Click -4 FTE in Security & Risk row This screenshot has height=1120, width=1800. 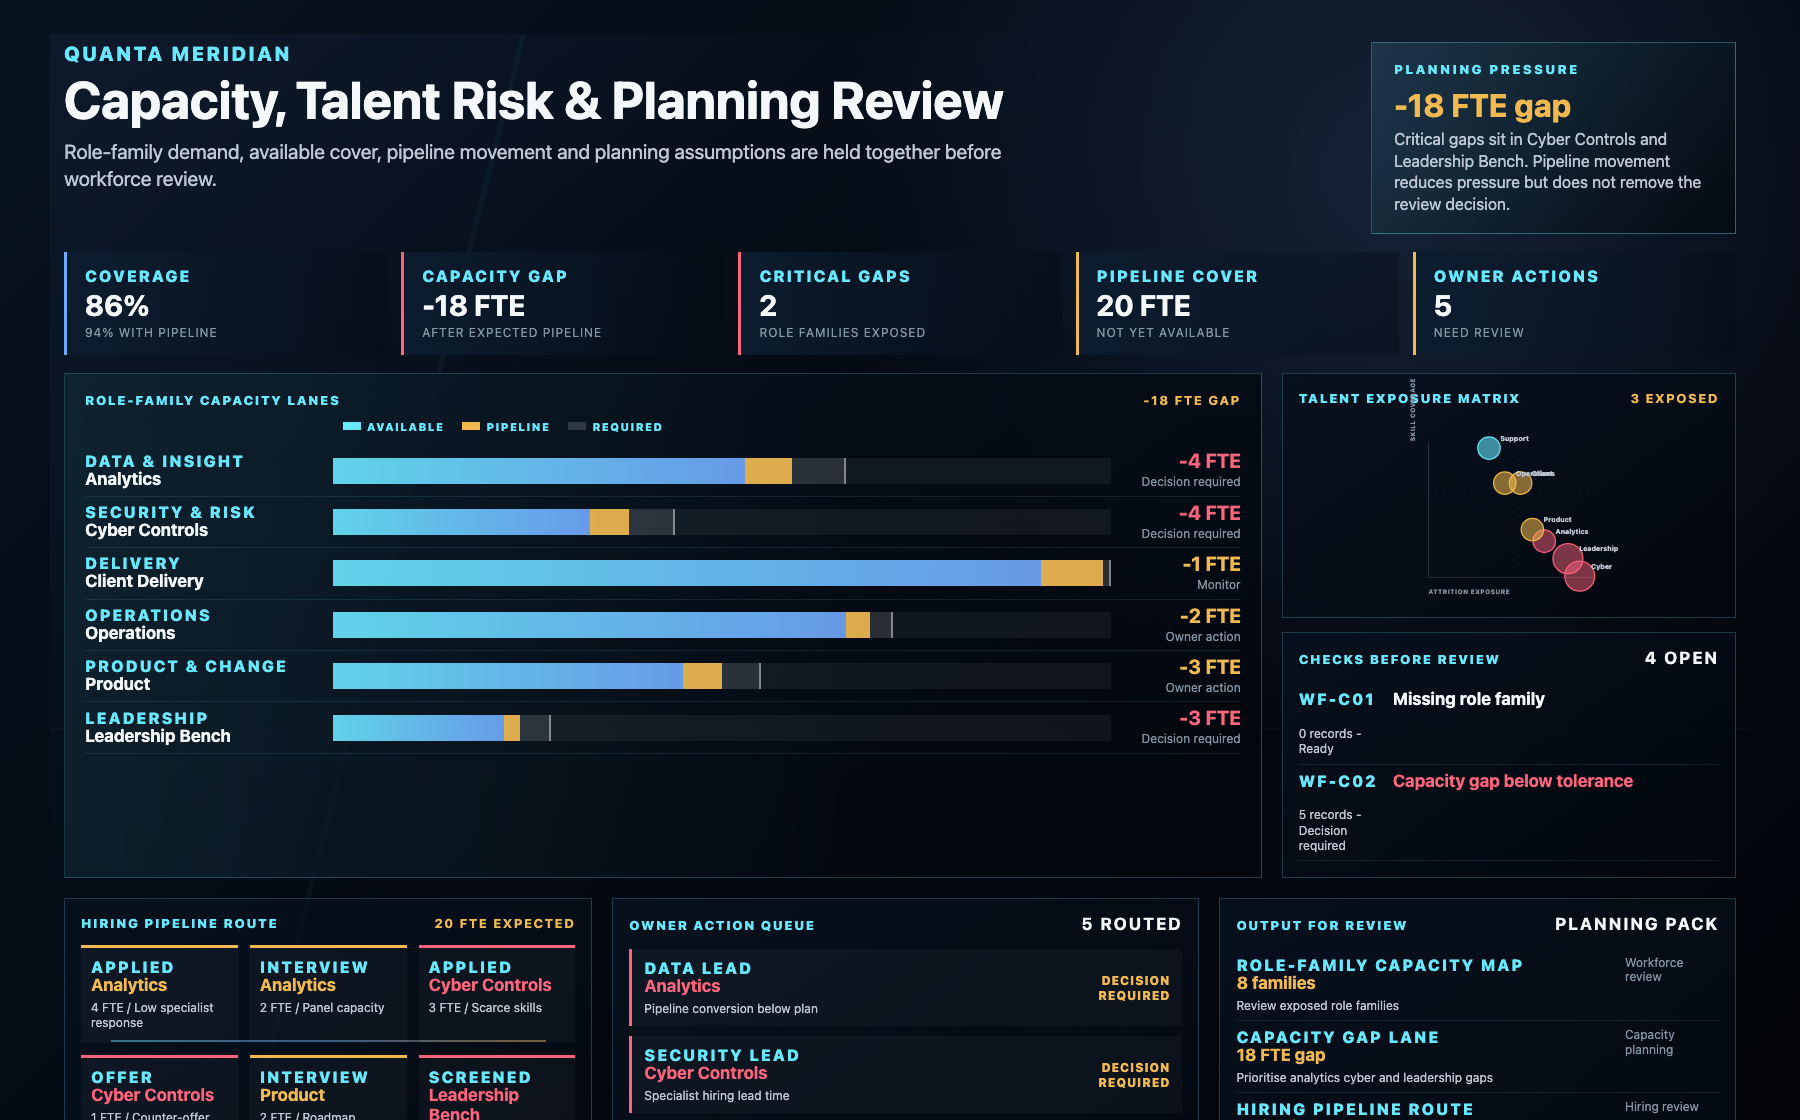pos(1209,513)
